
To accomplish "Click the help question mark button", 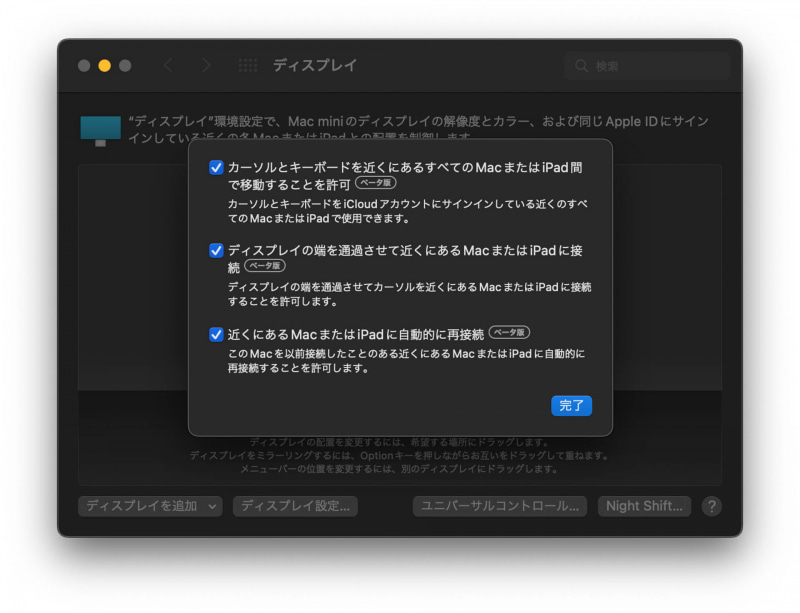I will click(710, 506).
